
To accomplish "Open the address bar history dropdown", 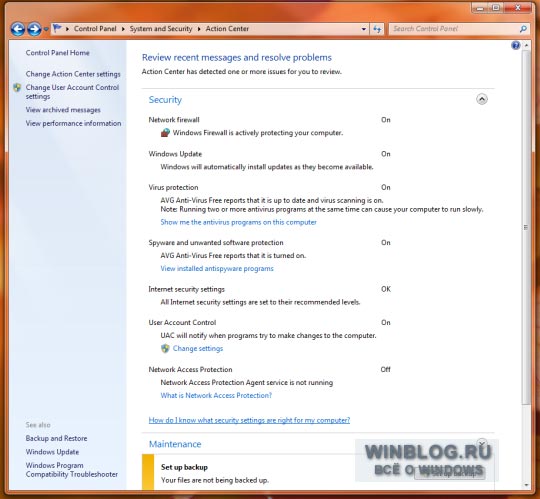I will point(364,29).
